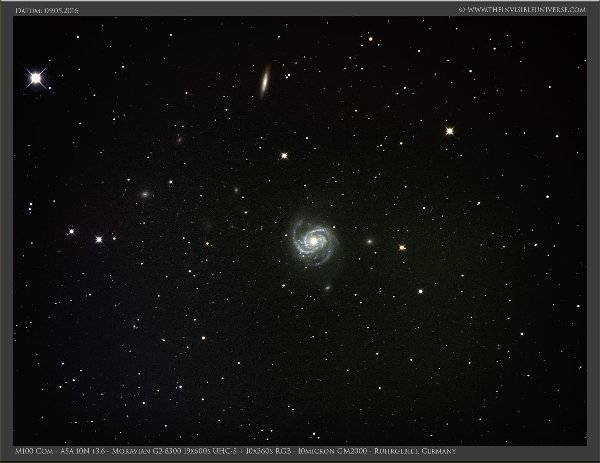
Task: Click the M100 spiral galaxy core
Action: (312, 240)
